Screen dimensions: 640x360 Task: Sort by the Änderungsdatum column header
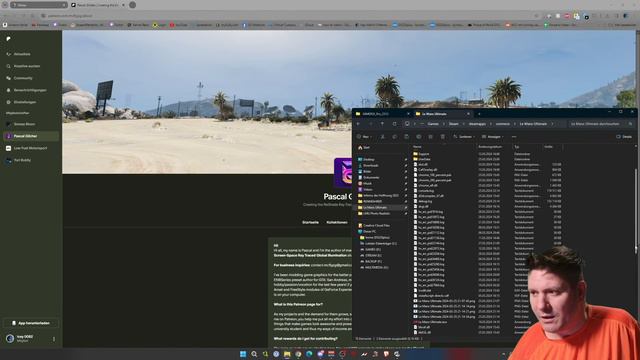coord(490,147)
